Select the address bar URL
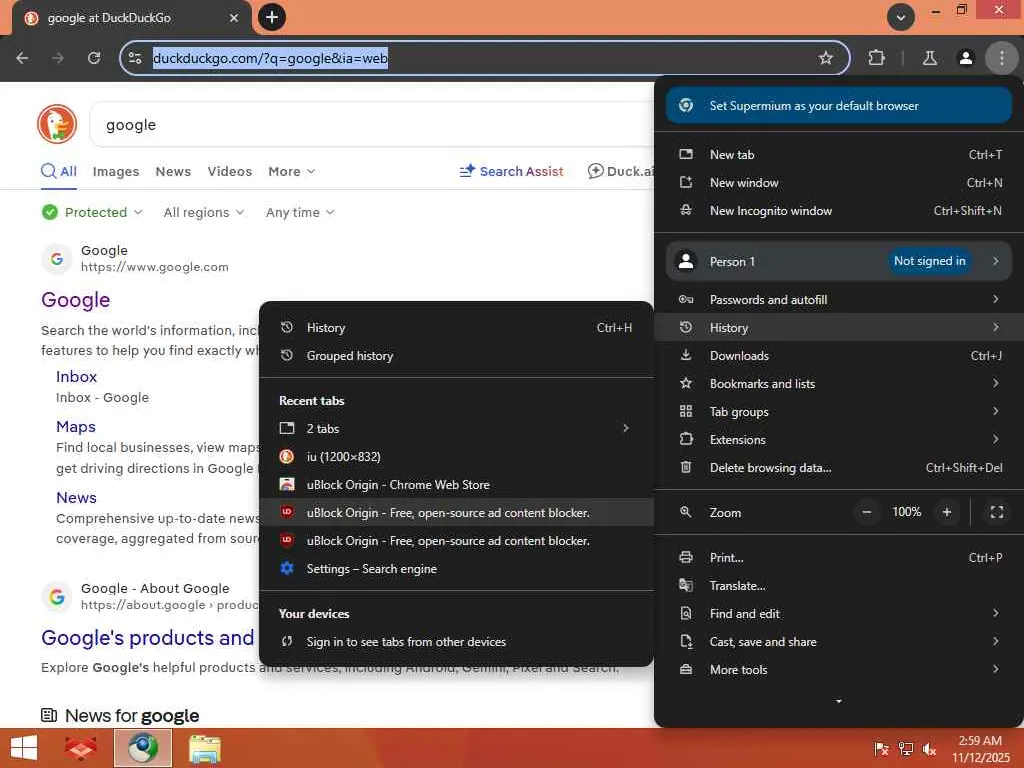Screen dimensions: 1024x768 click(x=270, y=58)
